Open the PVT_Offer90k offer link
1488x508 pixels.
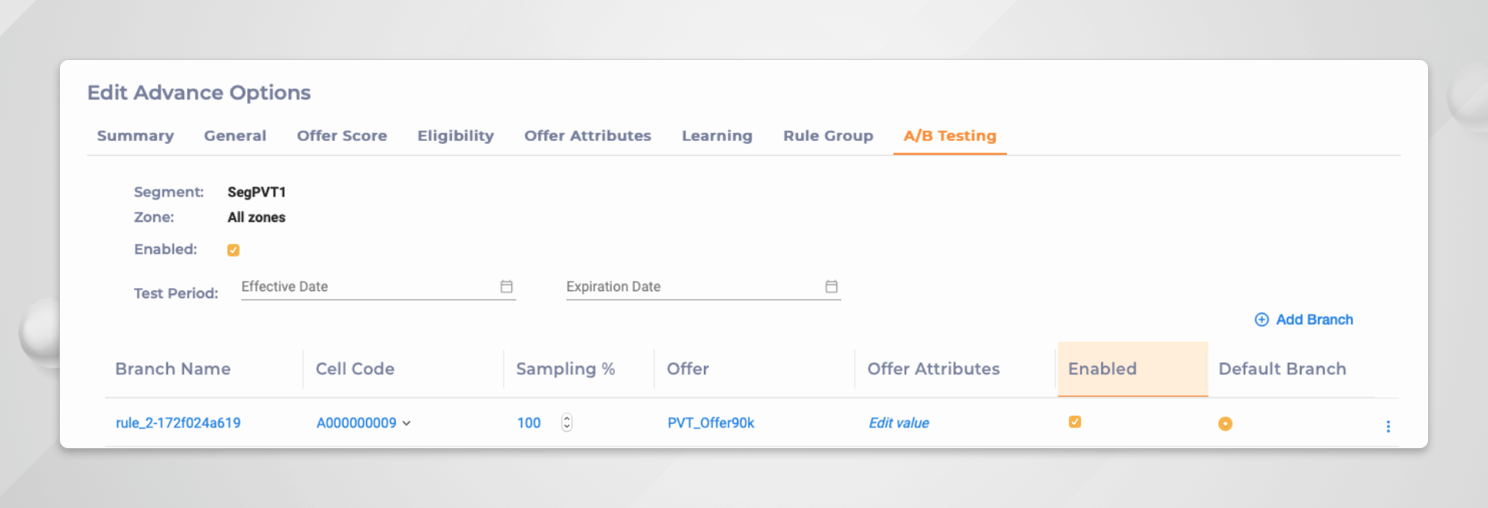click(711, 423)
